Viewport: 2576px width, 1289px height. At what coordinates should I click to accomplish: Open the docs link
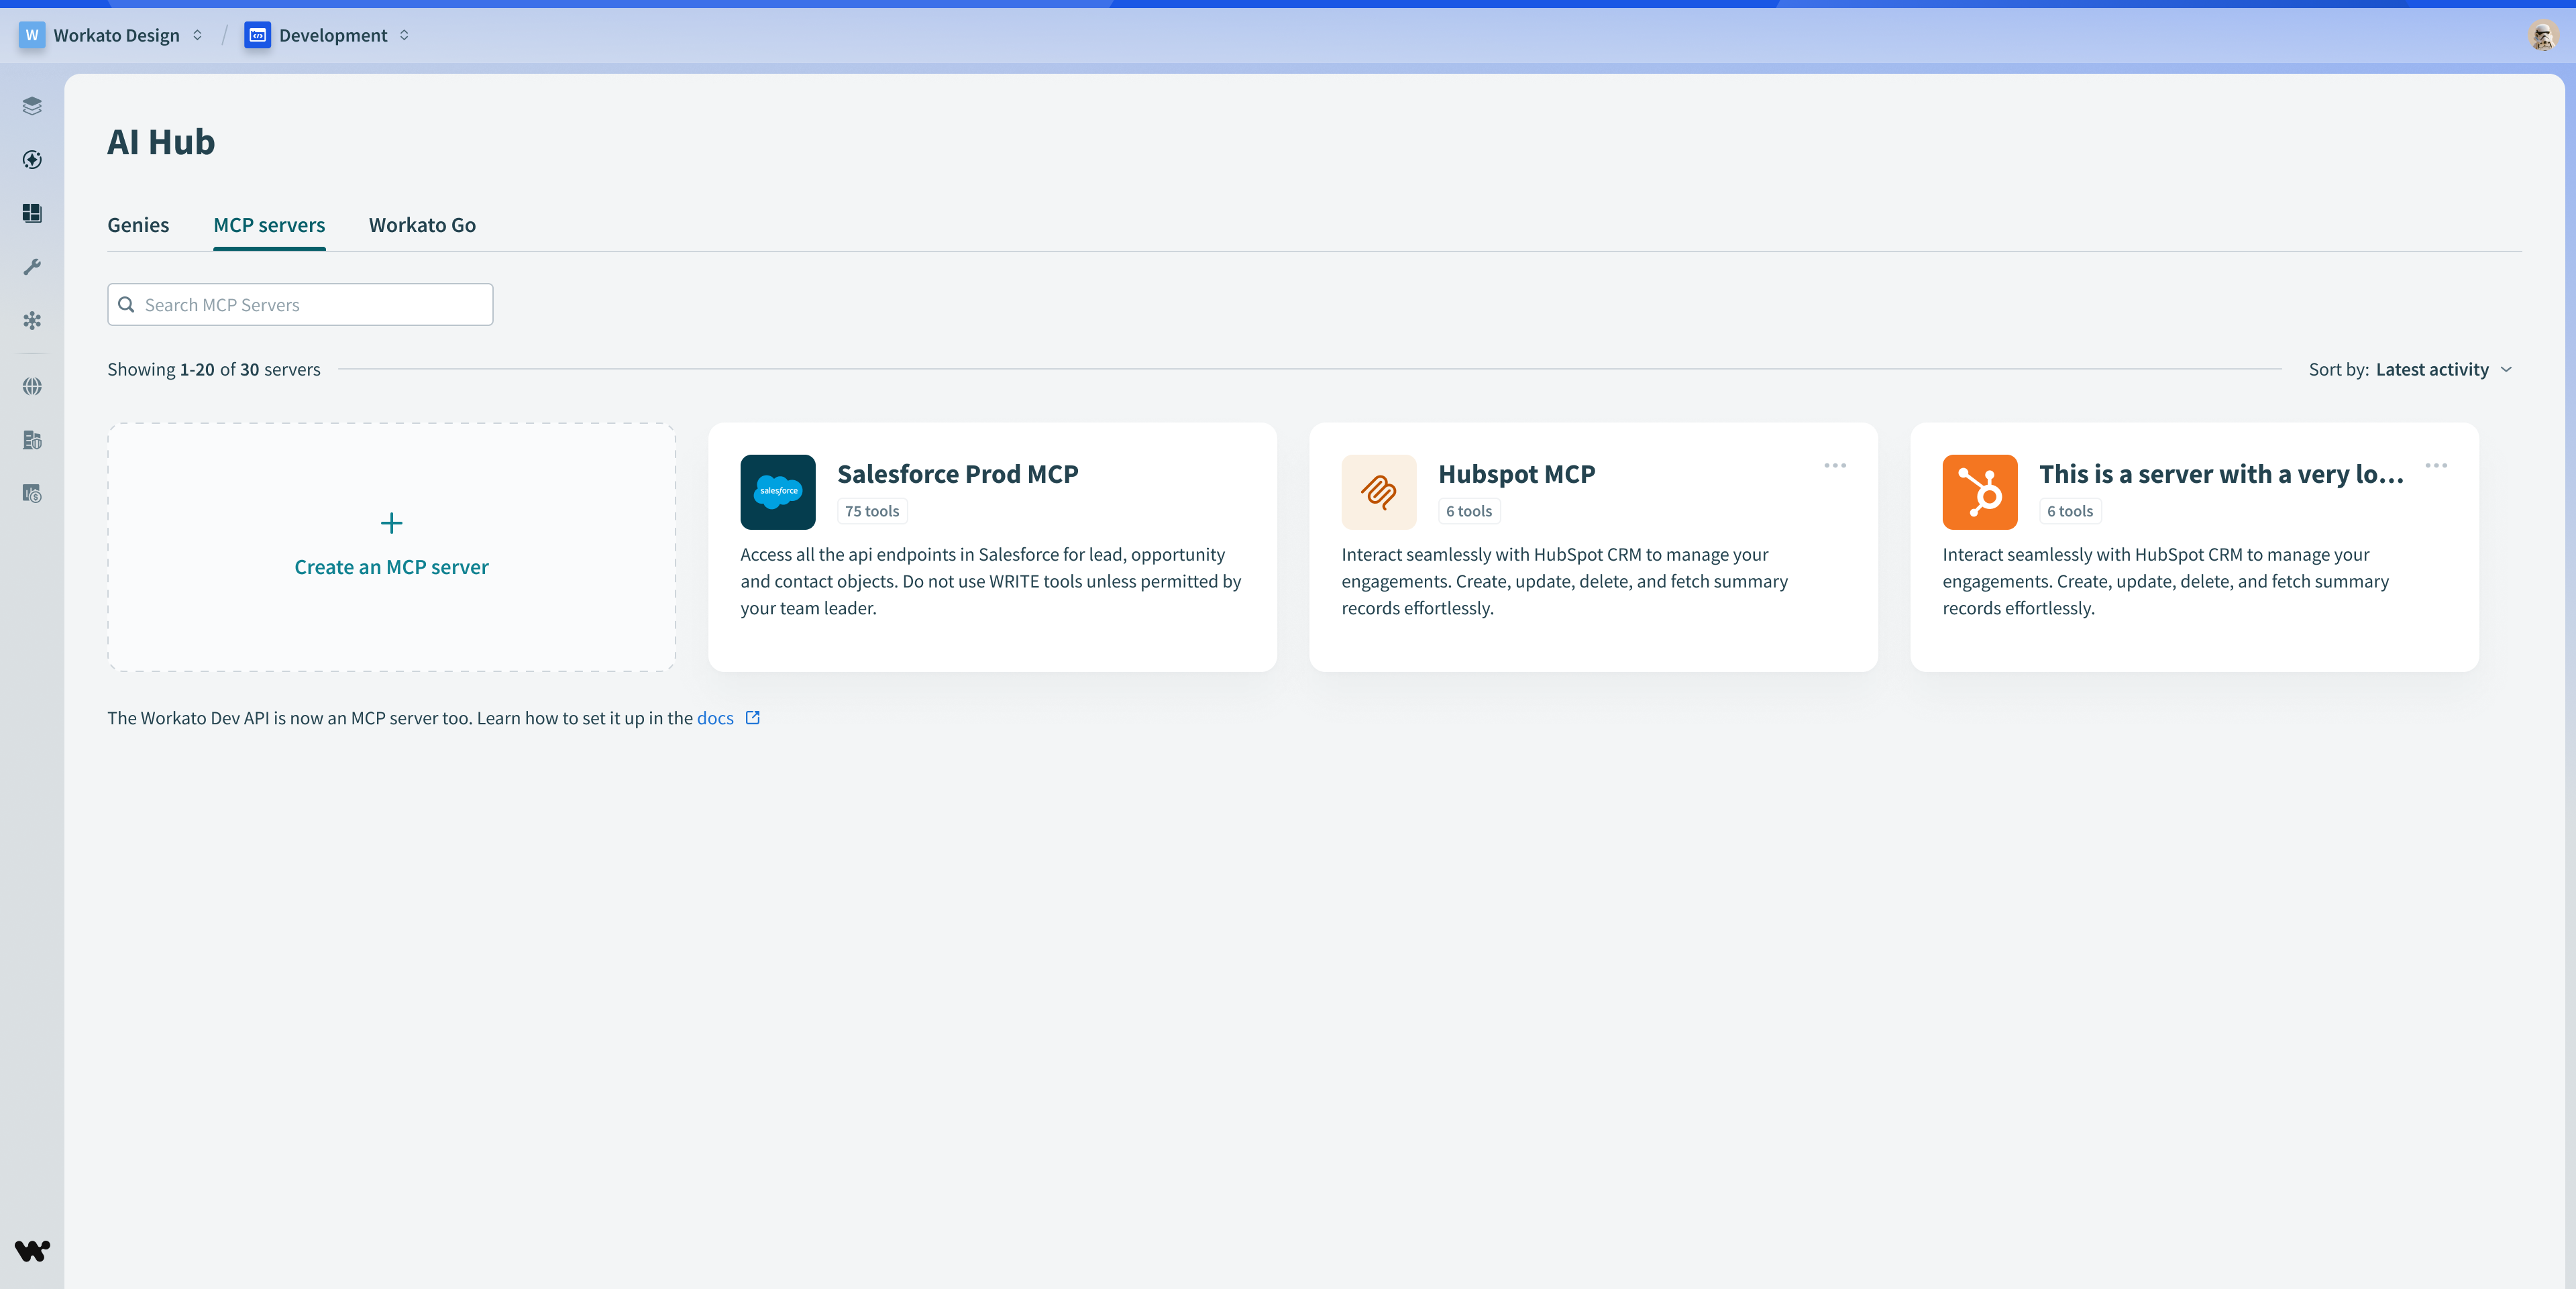pos(715,718)
